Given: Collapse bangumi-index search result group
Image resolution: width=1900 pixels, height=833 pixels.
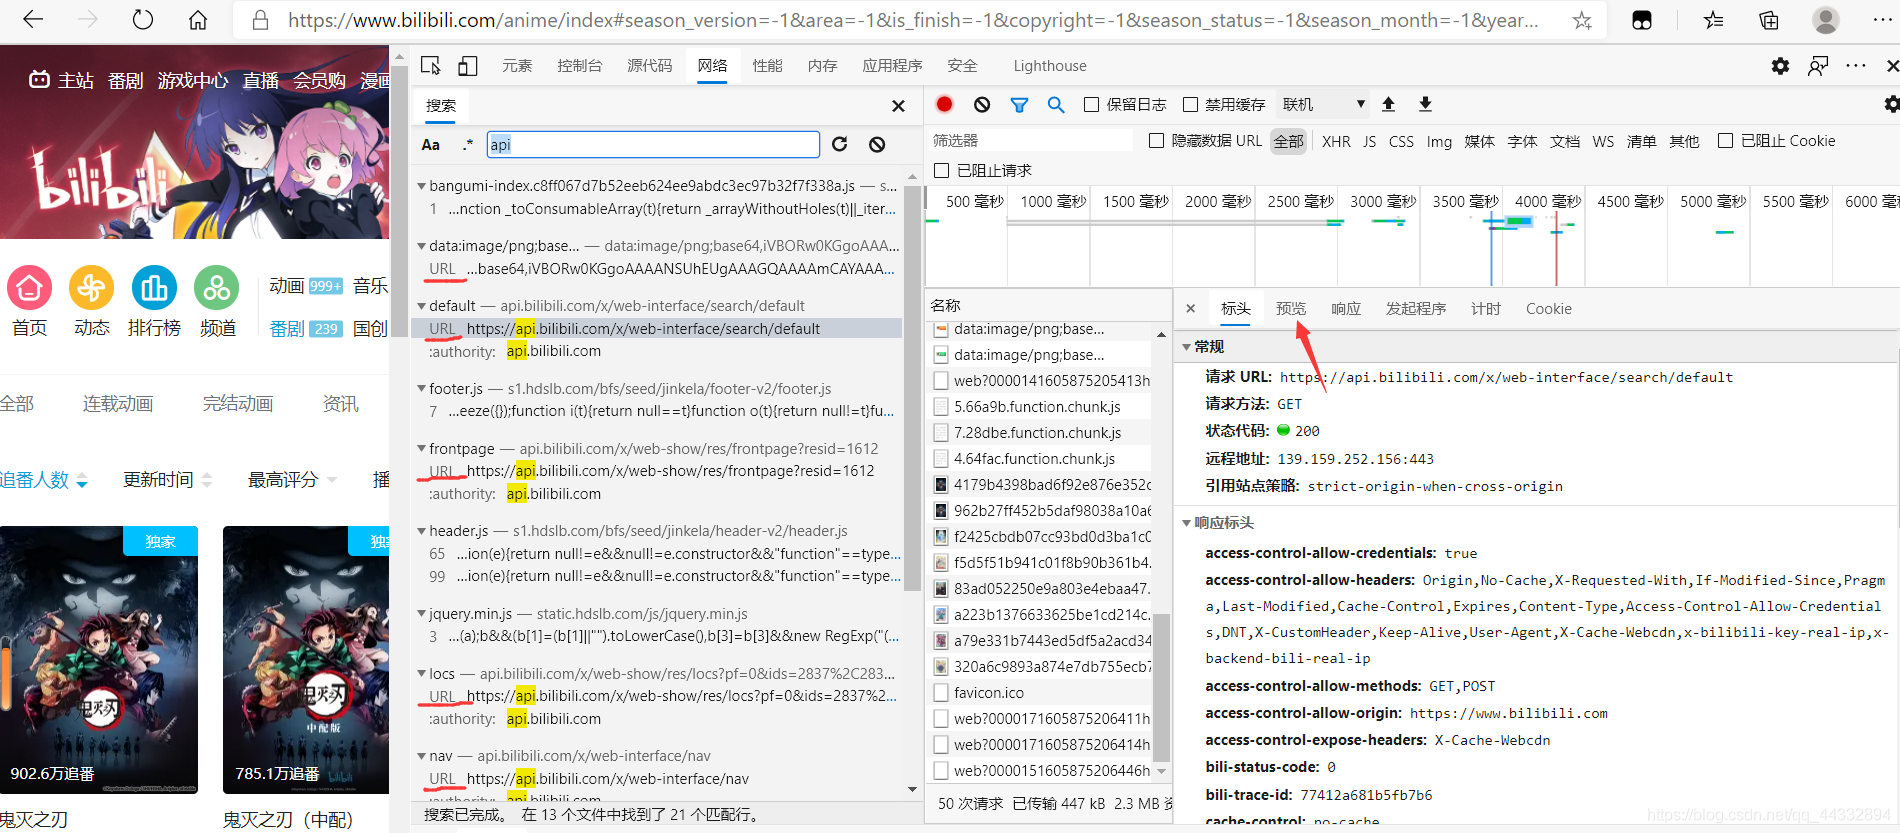Looking at the screenshot, I should 422,186.
